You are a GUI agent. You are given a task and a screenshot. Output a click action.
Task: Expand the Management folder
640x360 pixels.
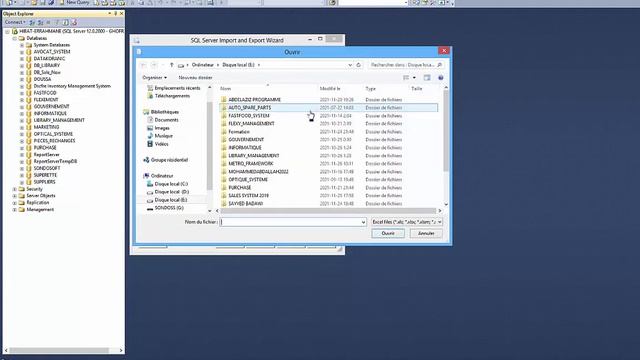tap(15, 209)
